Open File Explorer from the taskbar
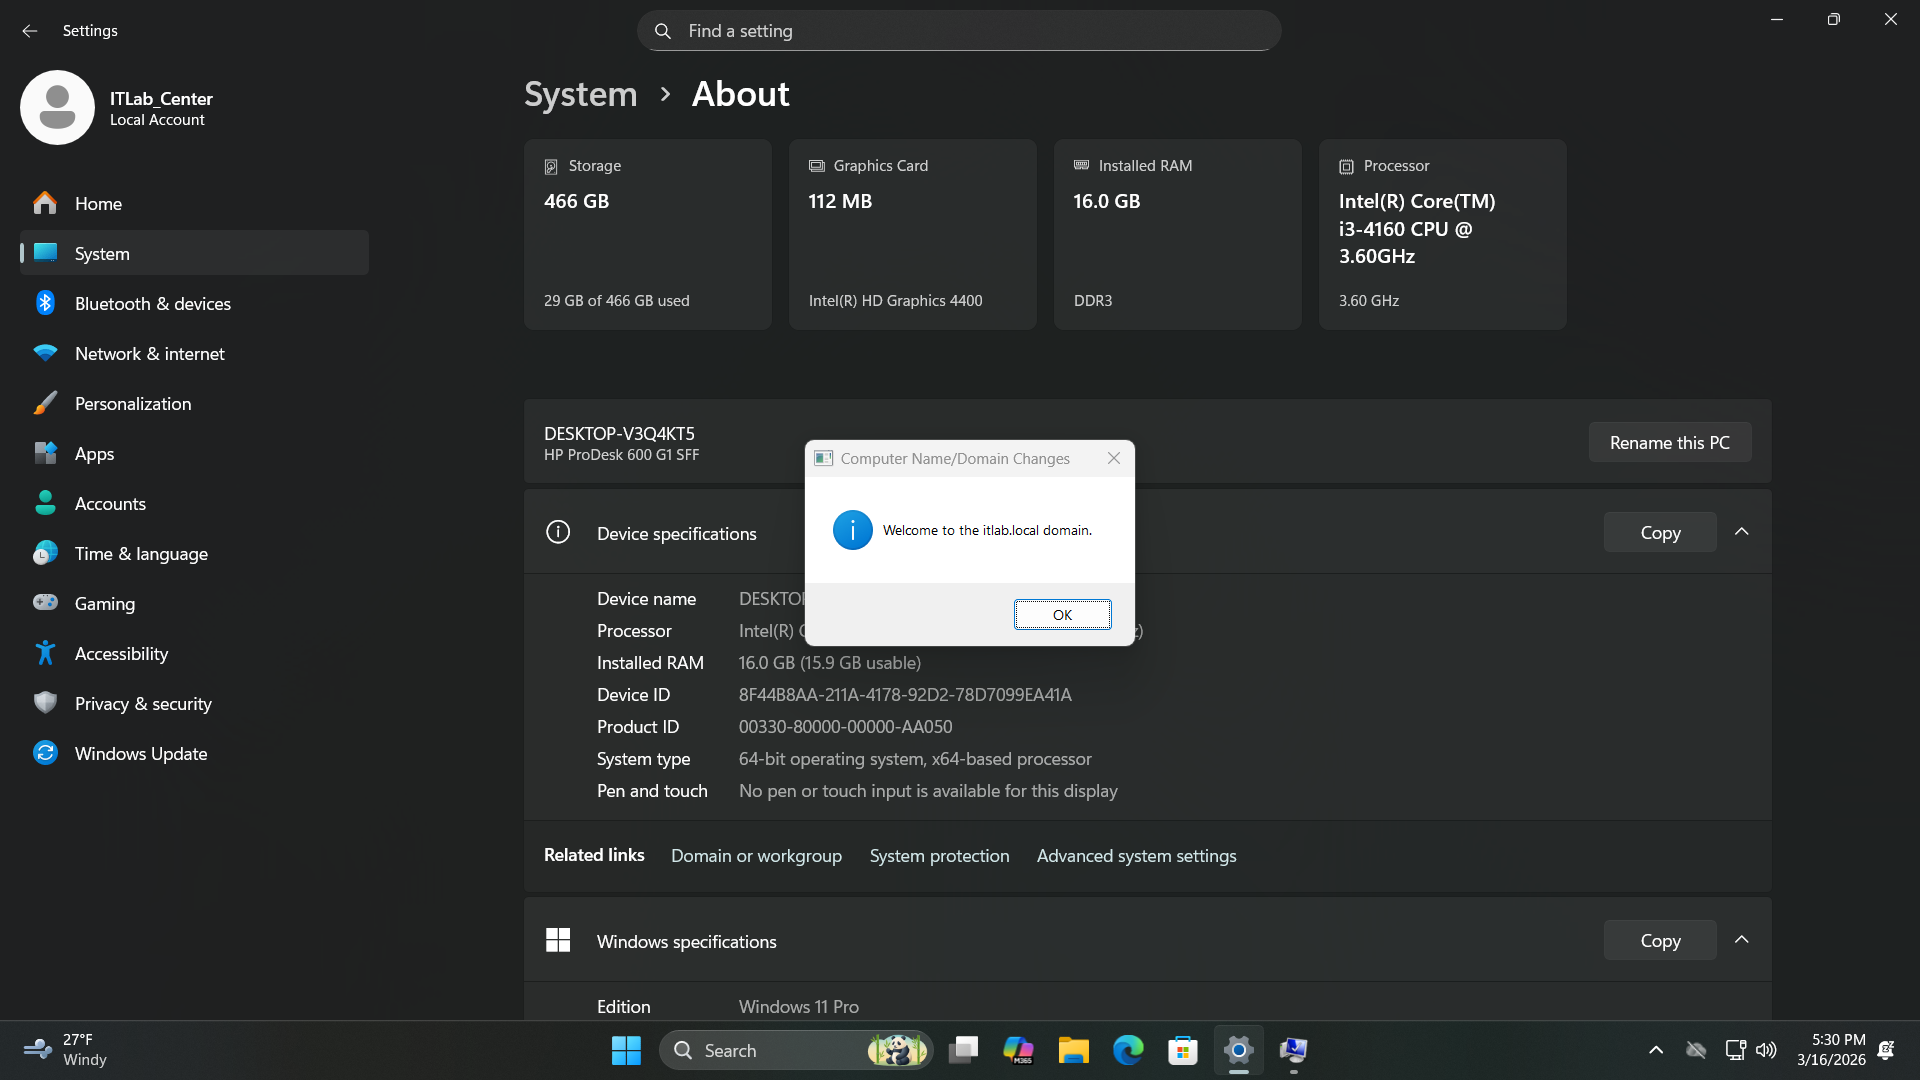 point(1073,1050)
